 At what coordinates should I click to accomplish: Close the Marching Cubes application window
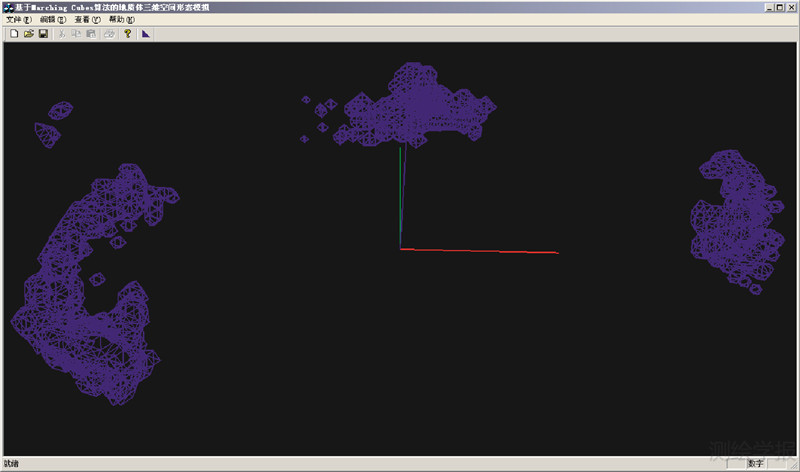[x=791, y=7]
